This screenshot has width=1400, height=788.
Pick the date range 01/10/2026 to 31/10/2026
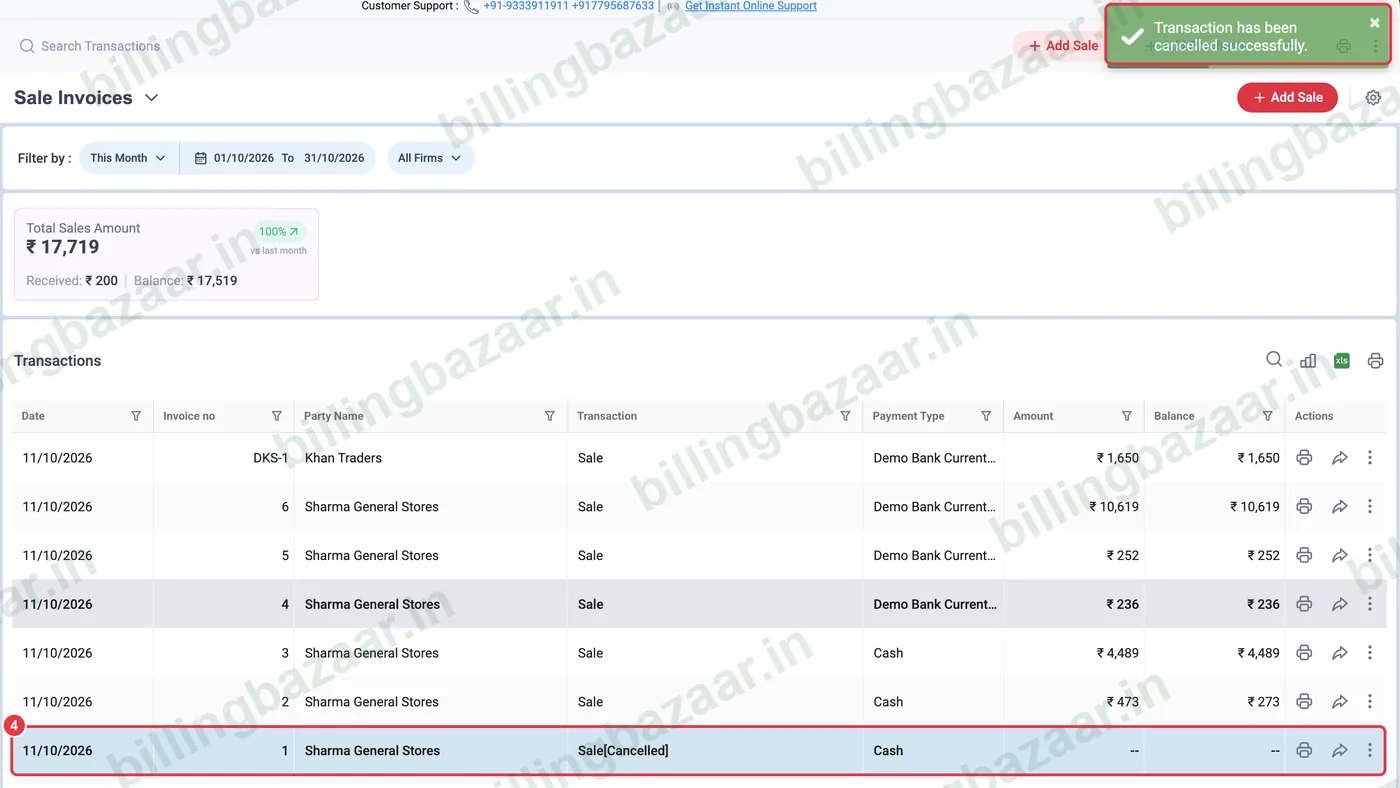point(279,158)
